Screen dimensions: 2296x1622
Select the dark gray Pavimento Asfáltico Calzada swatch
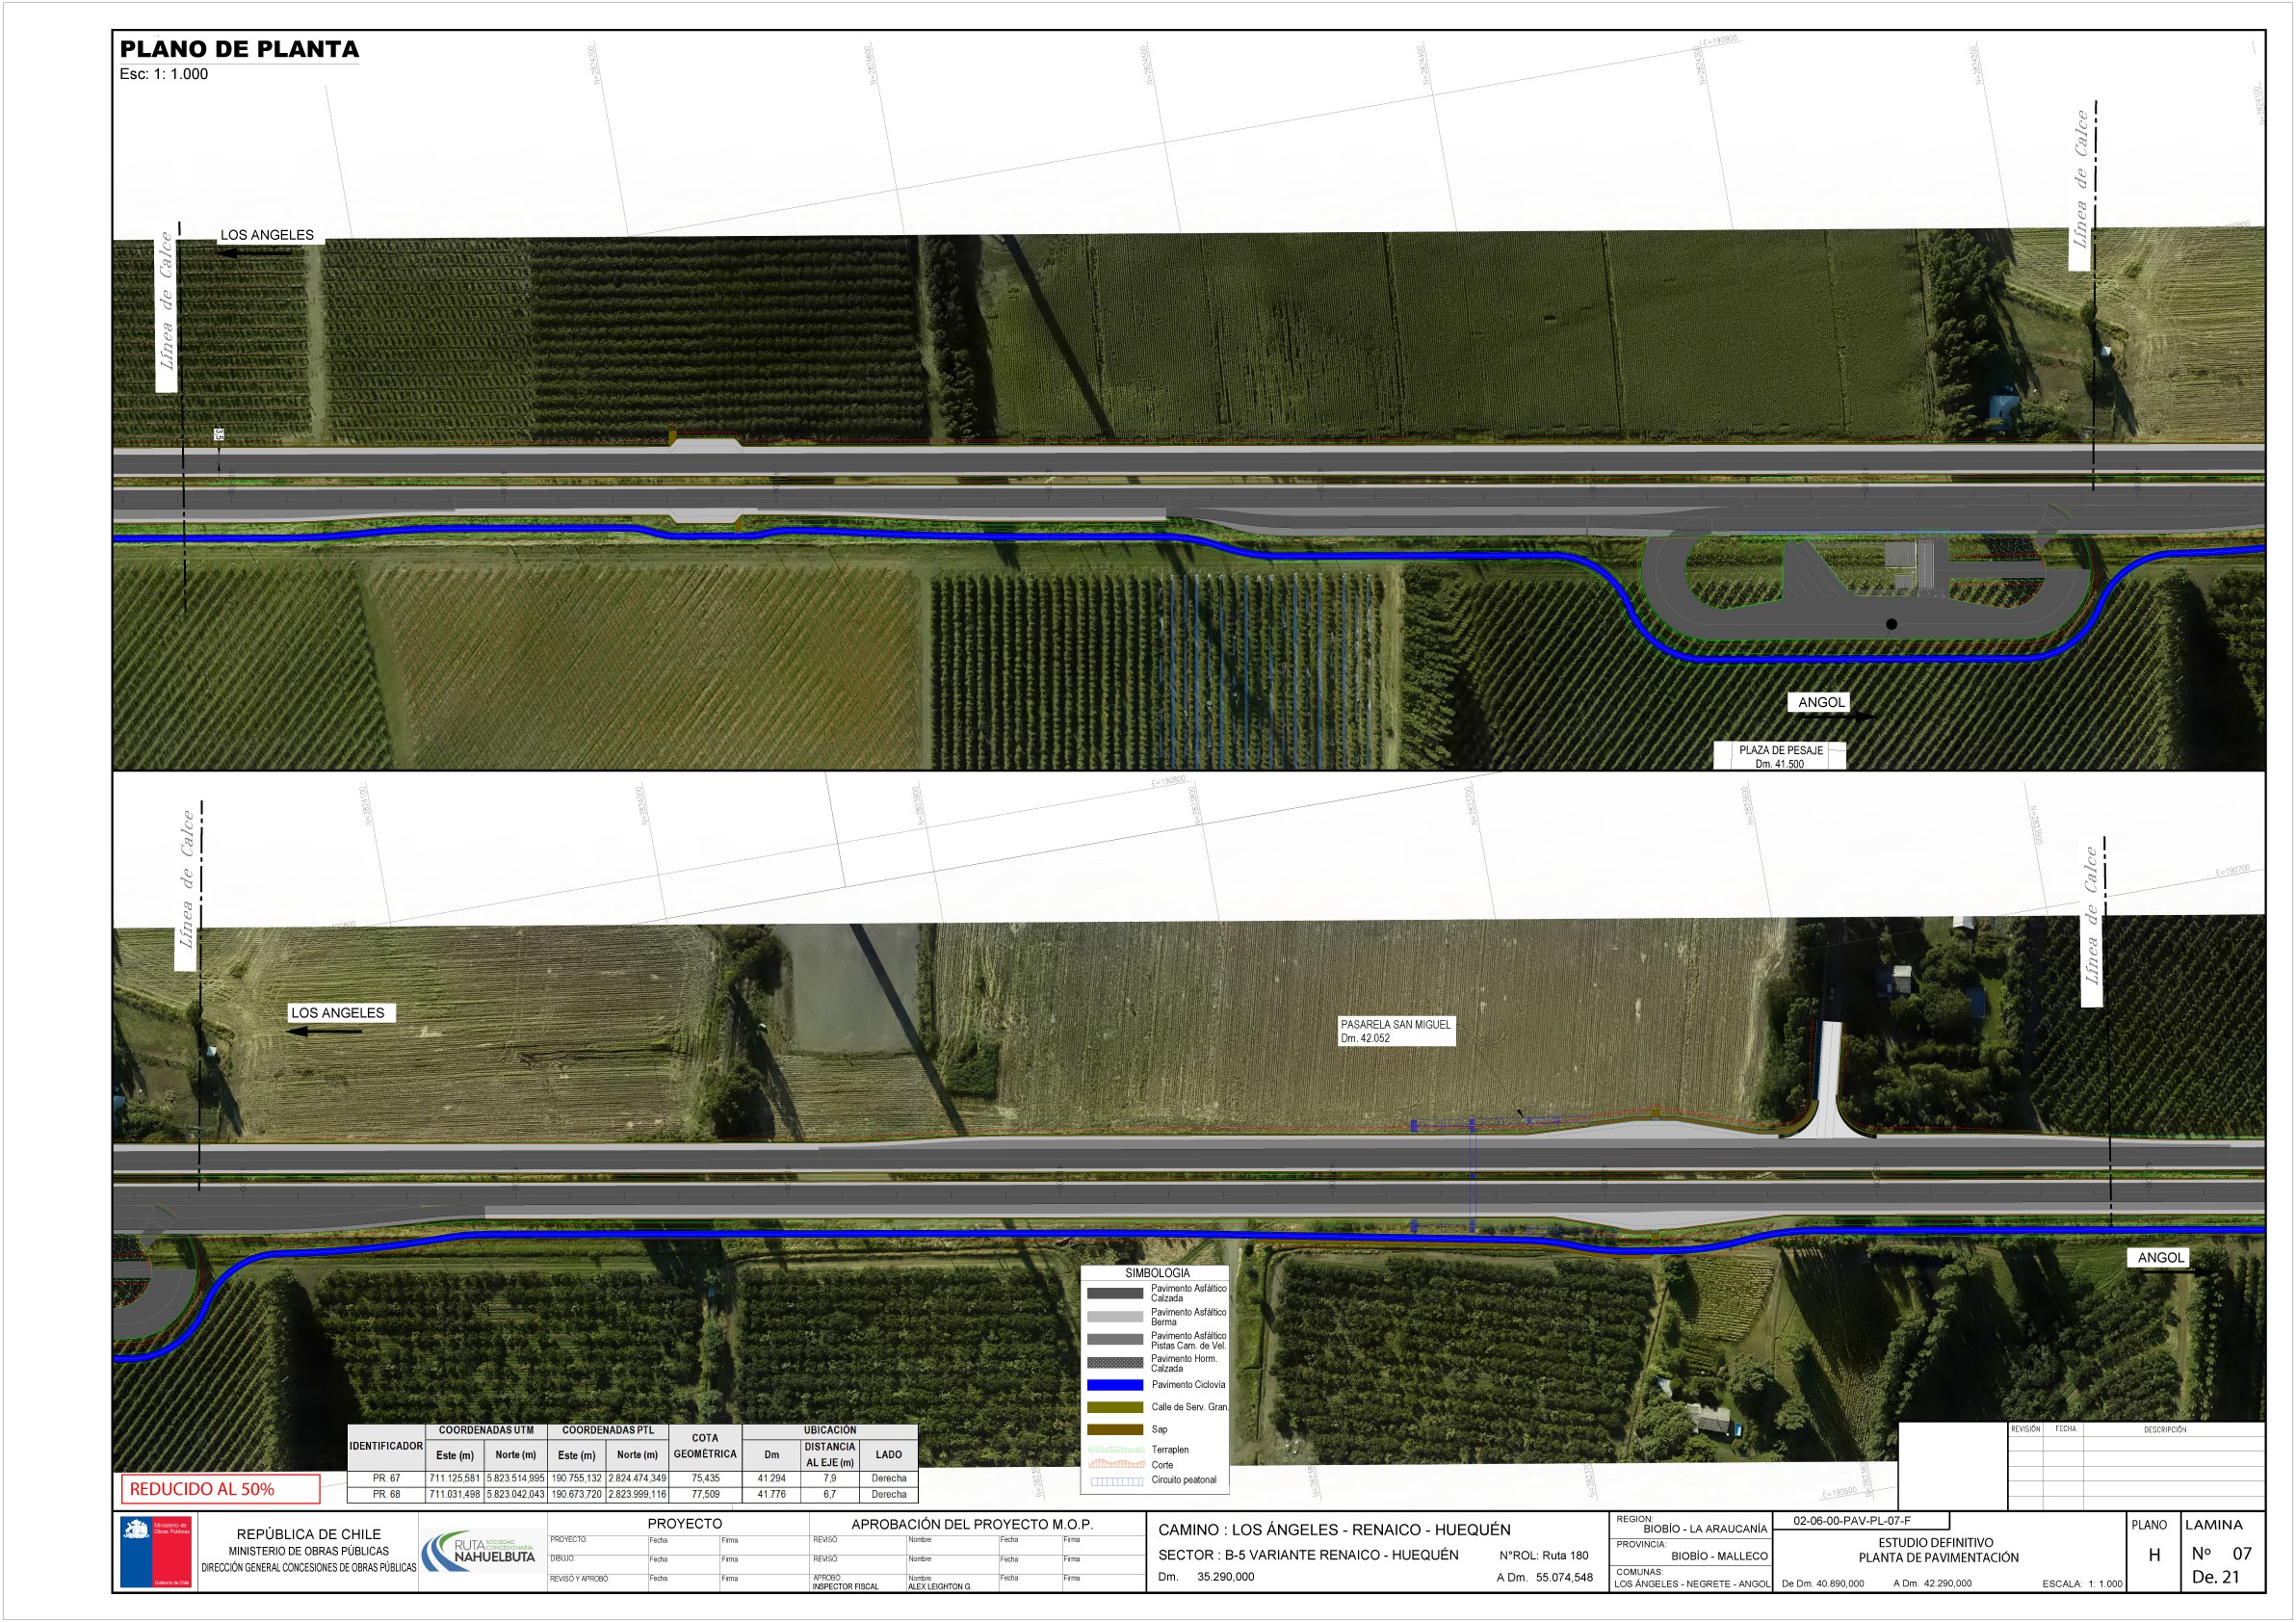[1114, 1293]
